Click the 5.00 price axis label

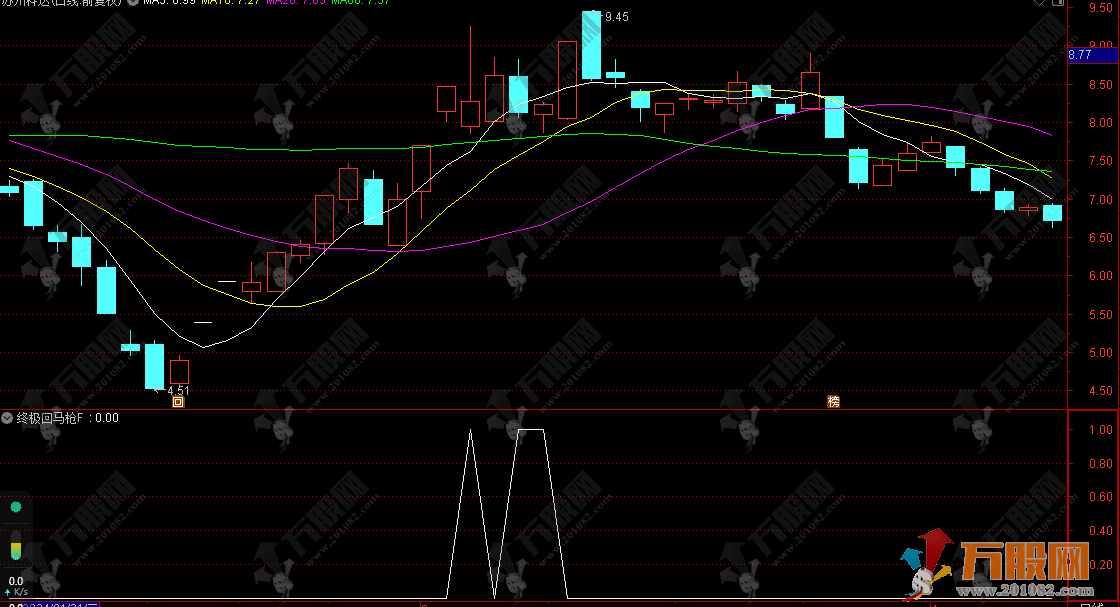[x=1101, y=353]
